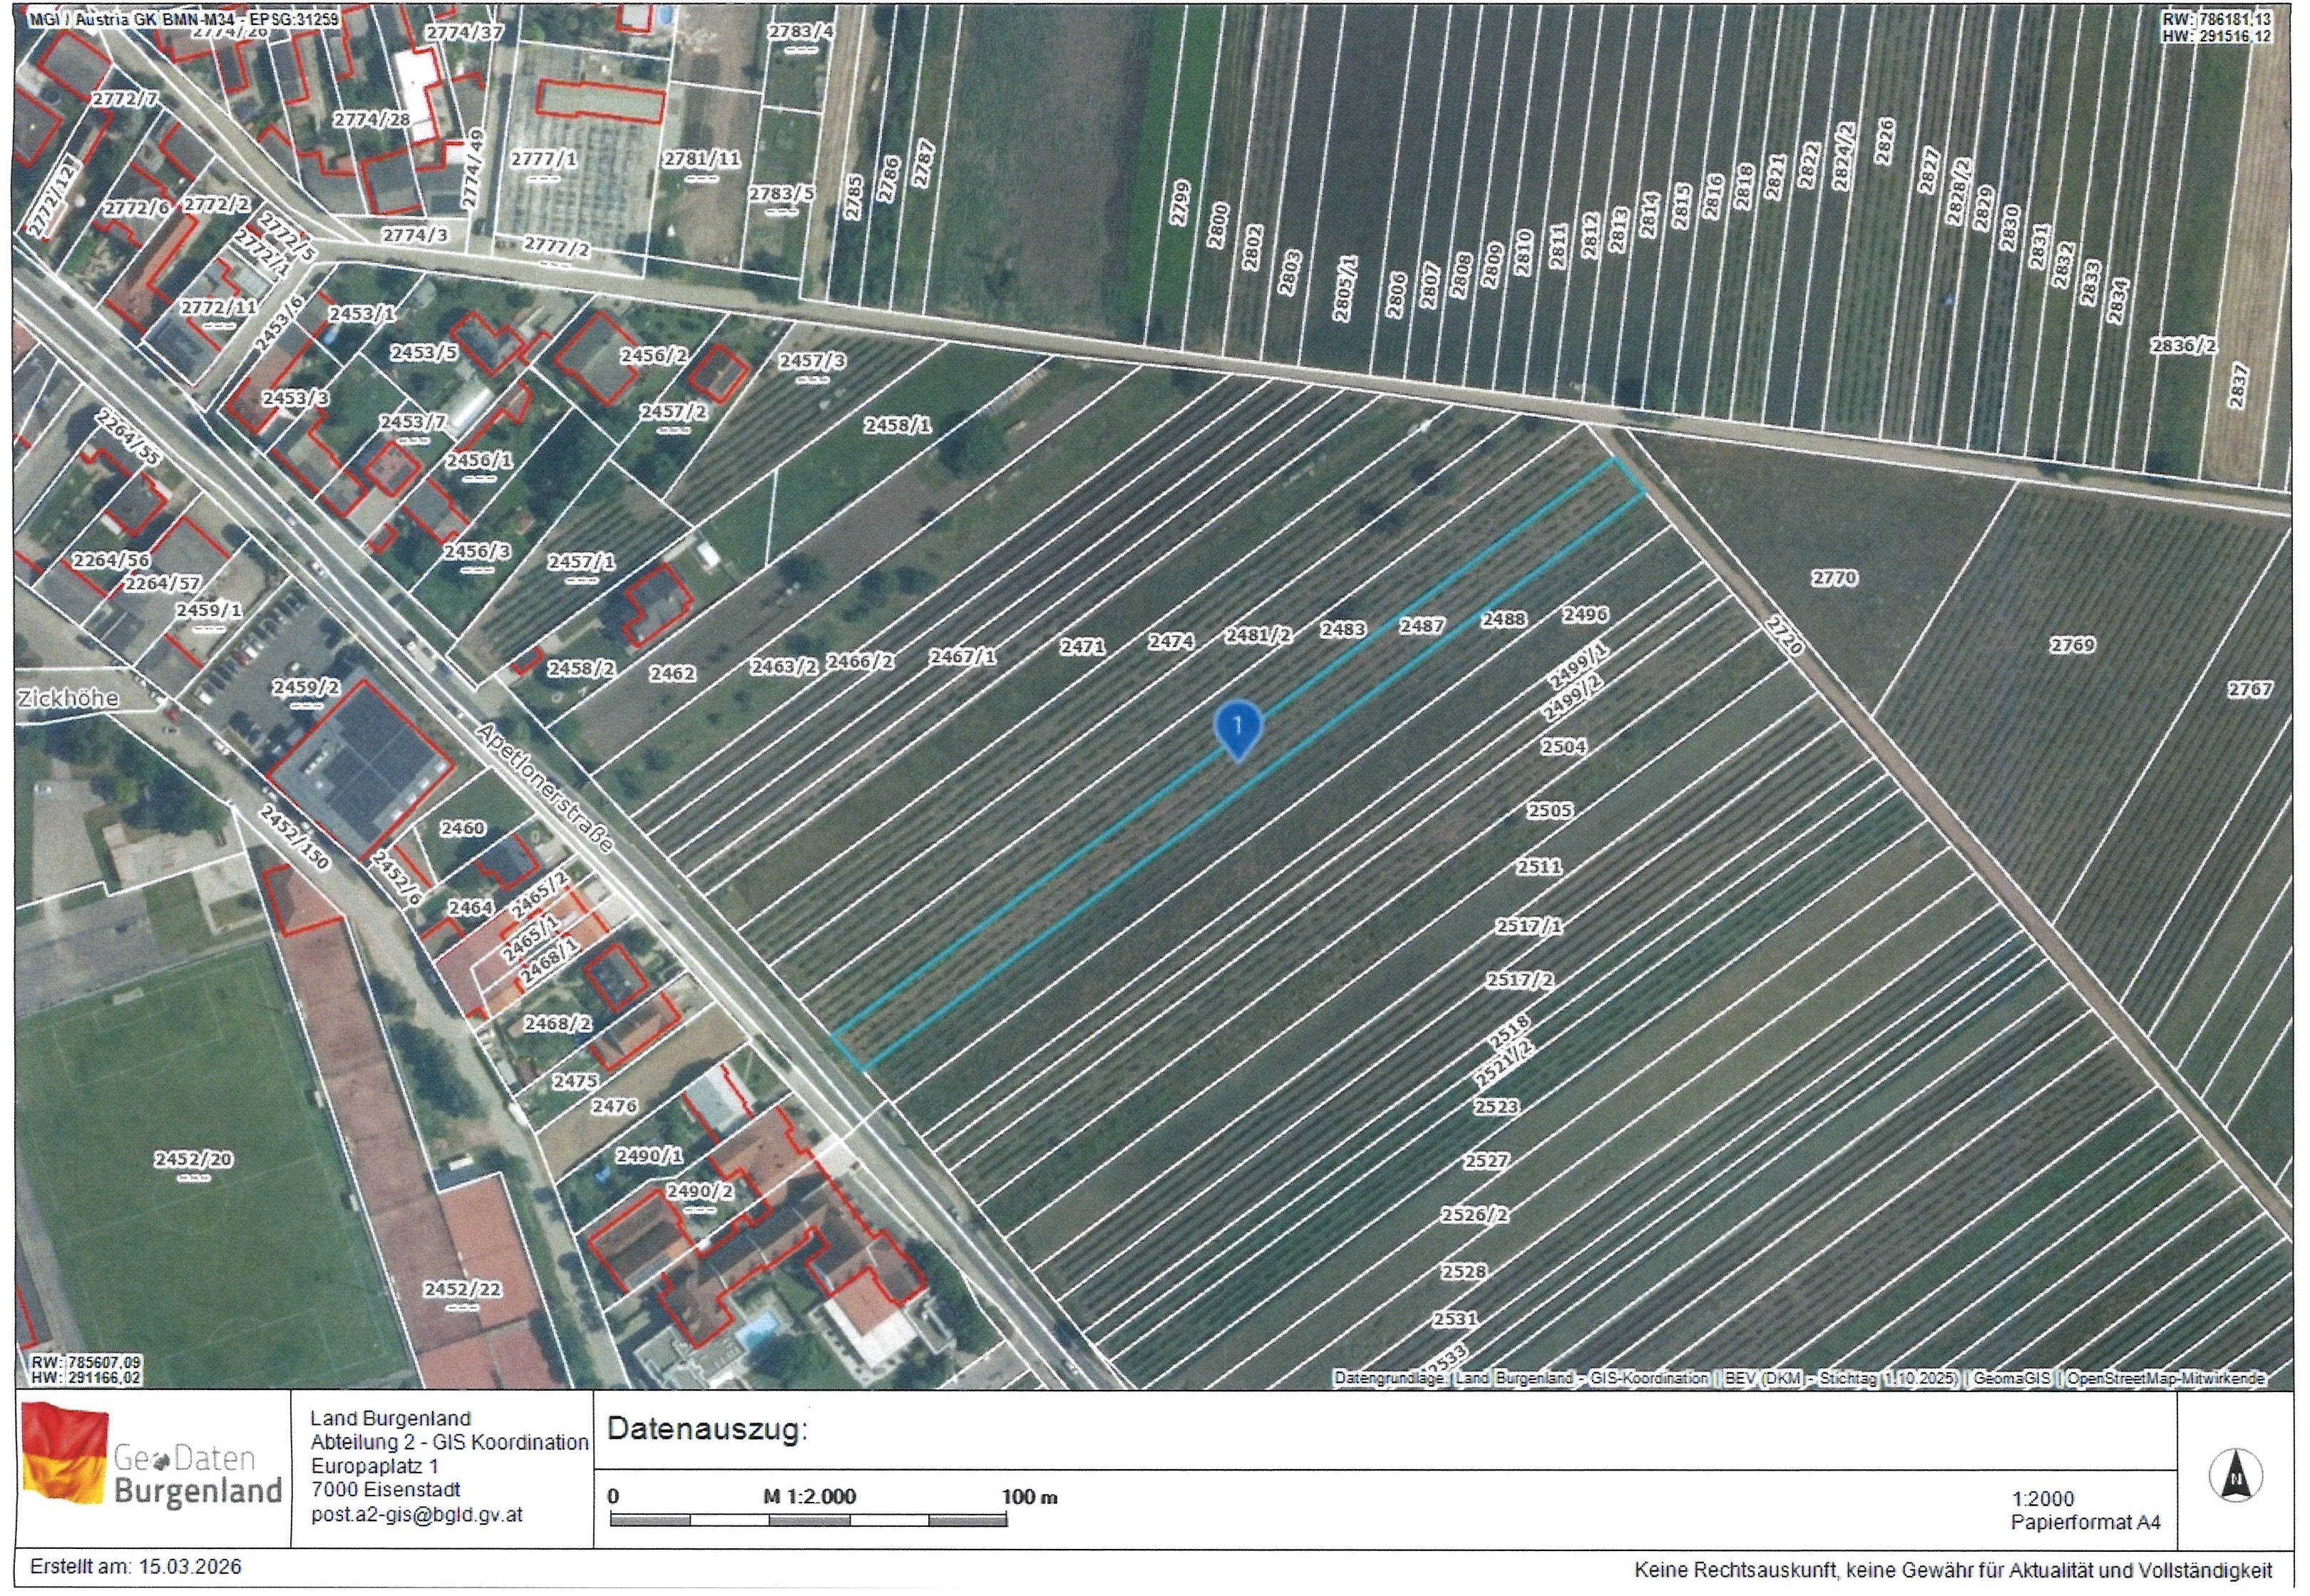Select parcel label 2769
The width and height of the screenshot is (2310, 1596).
point(2072,645)
